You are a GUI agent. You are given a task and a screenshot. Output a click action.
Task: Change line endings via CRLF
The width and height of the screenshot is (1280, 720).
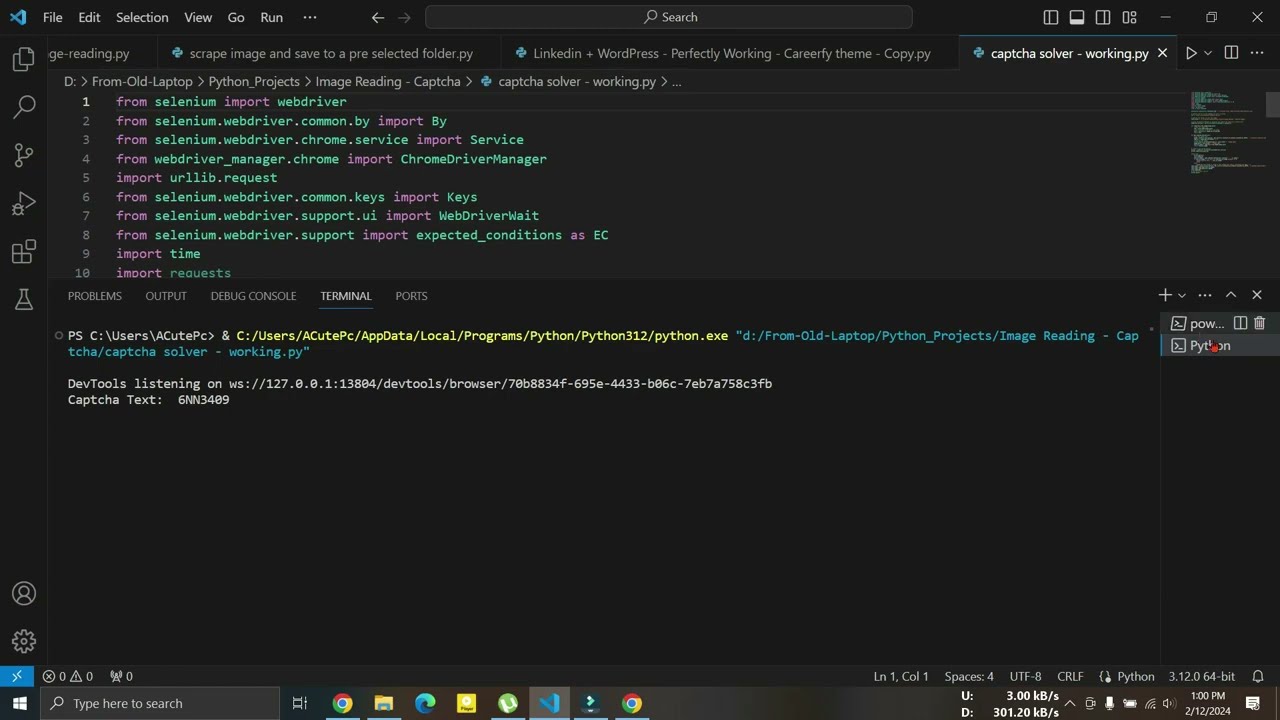(x=1070, y=676)
